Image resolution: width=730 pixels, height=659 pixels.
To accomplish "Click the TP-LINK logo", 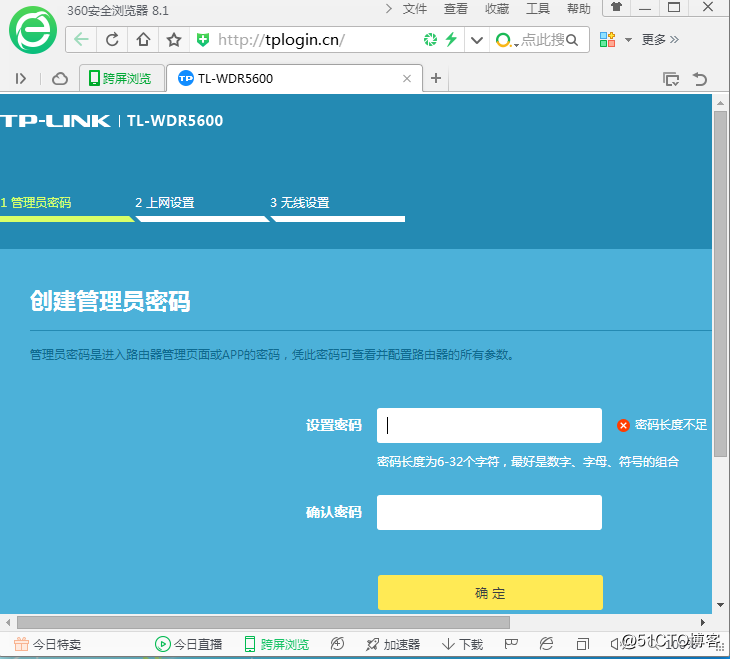I will point(55,121).
